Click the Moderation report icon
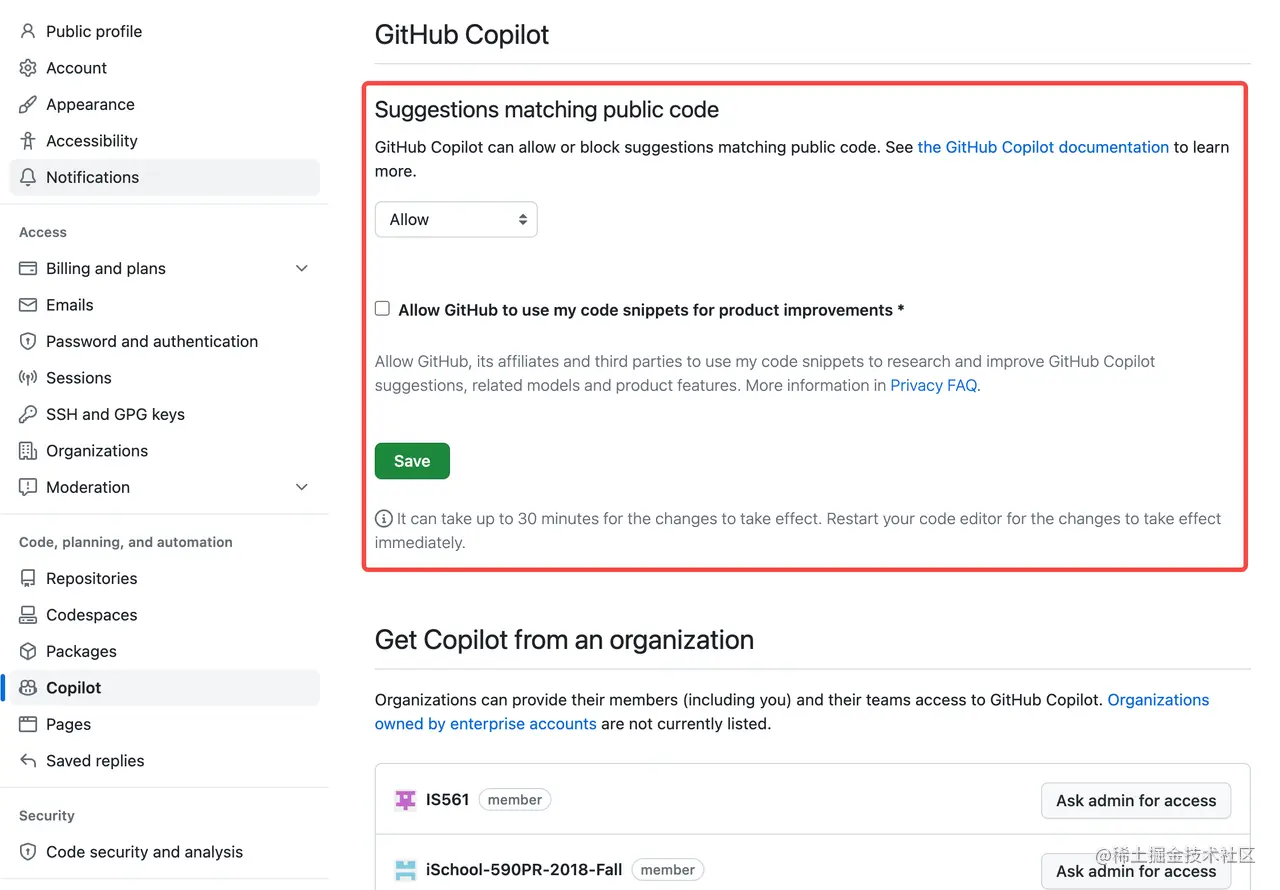This screenshot has width=1280, height=890. [x=28, y=487]
